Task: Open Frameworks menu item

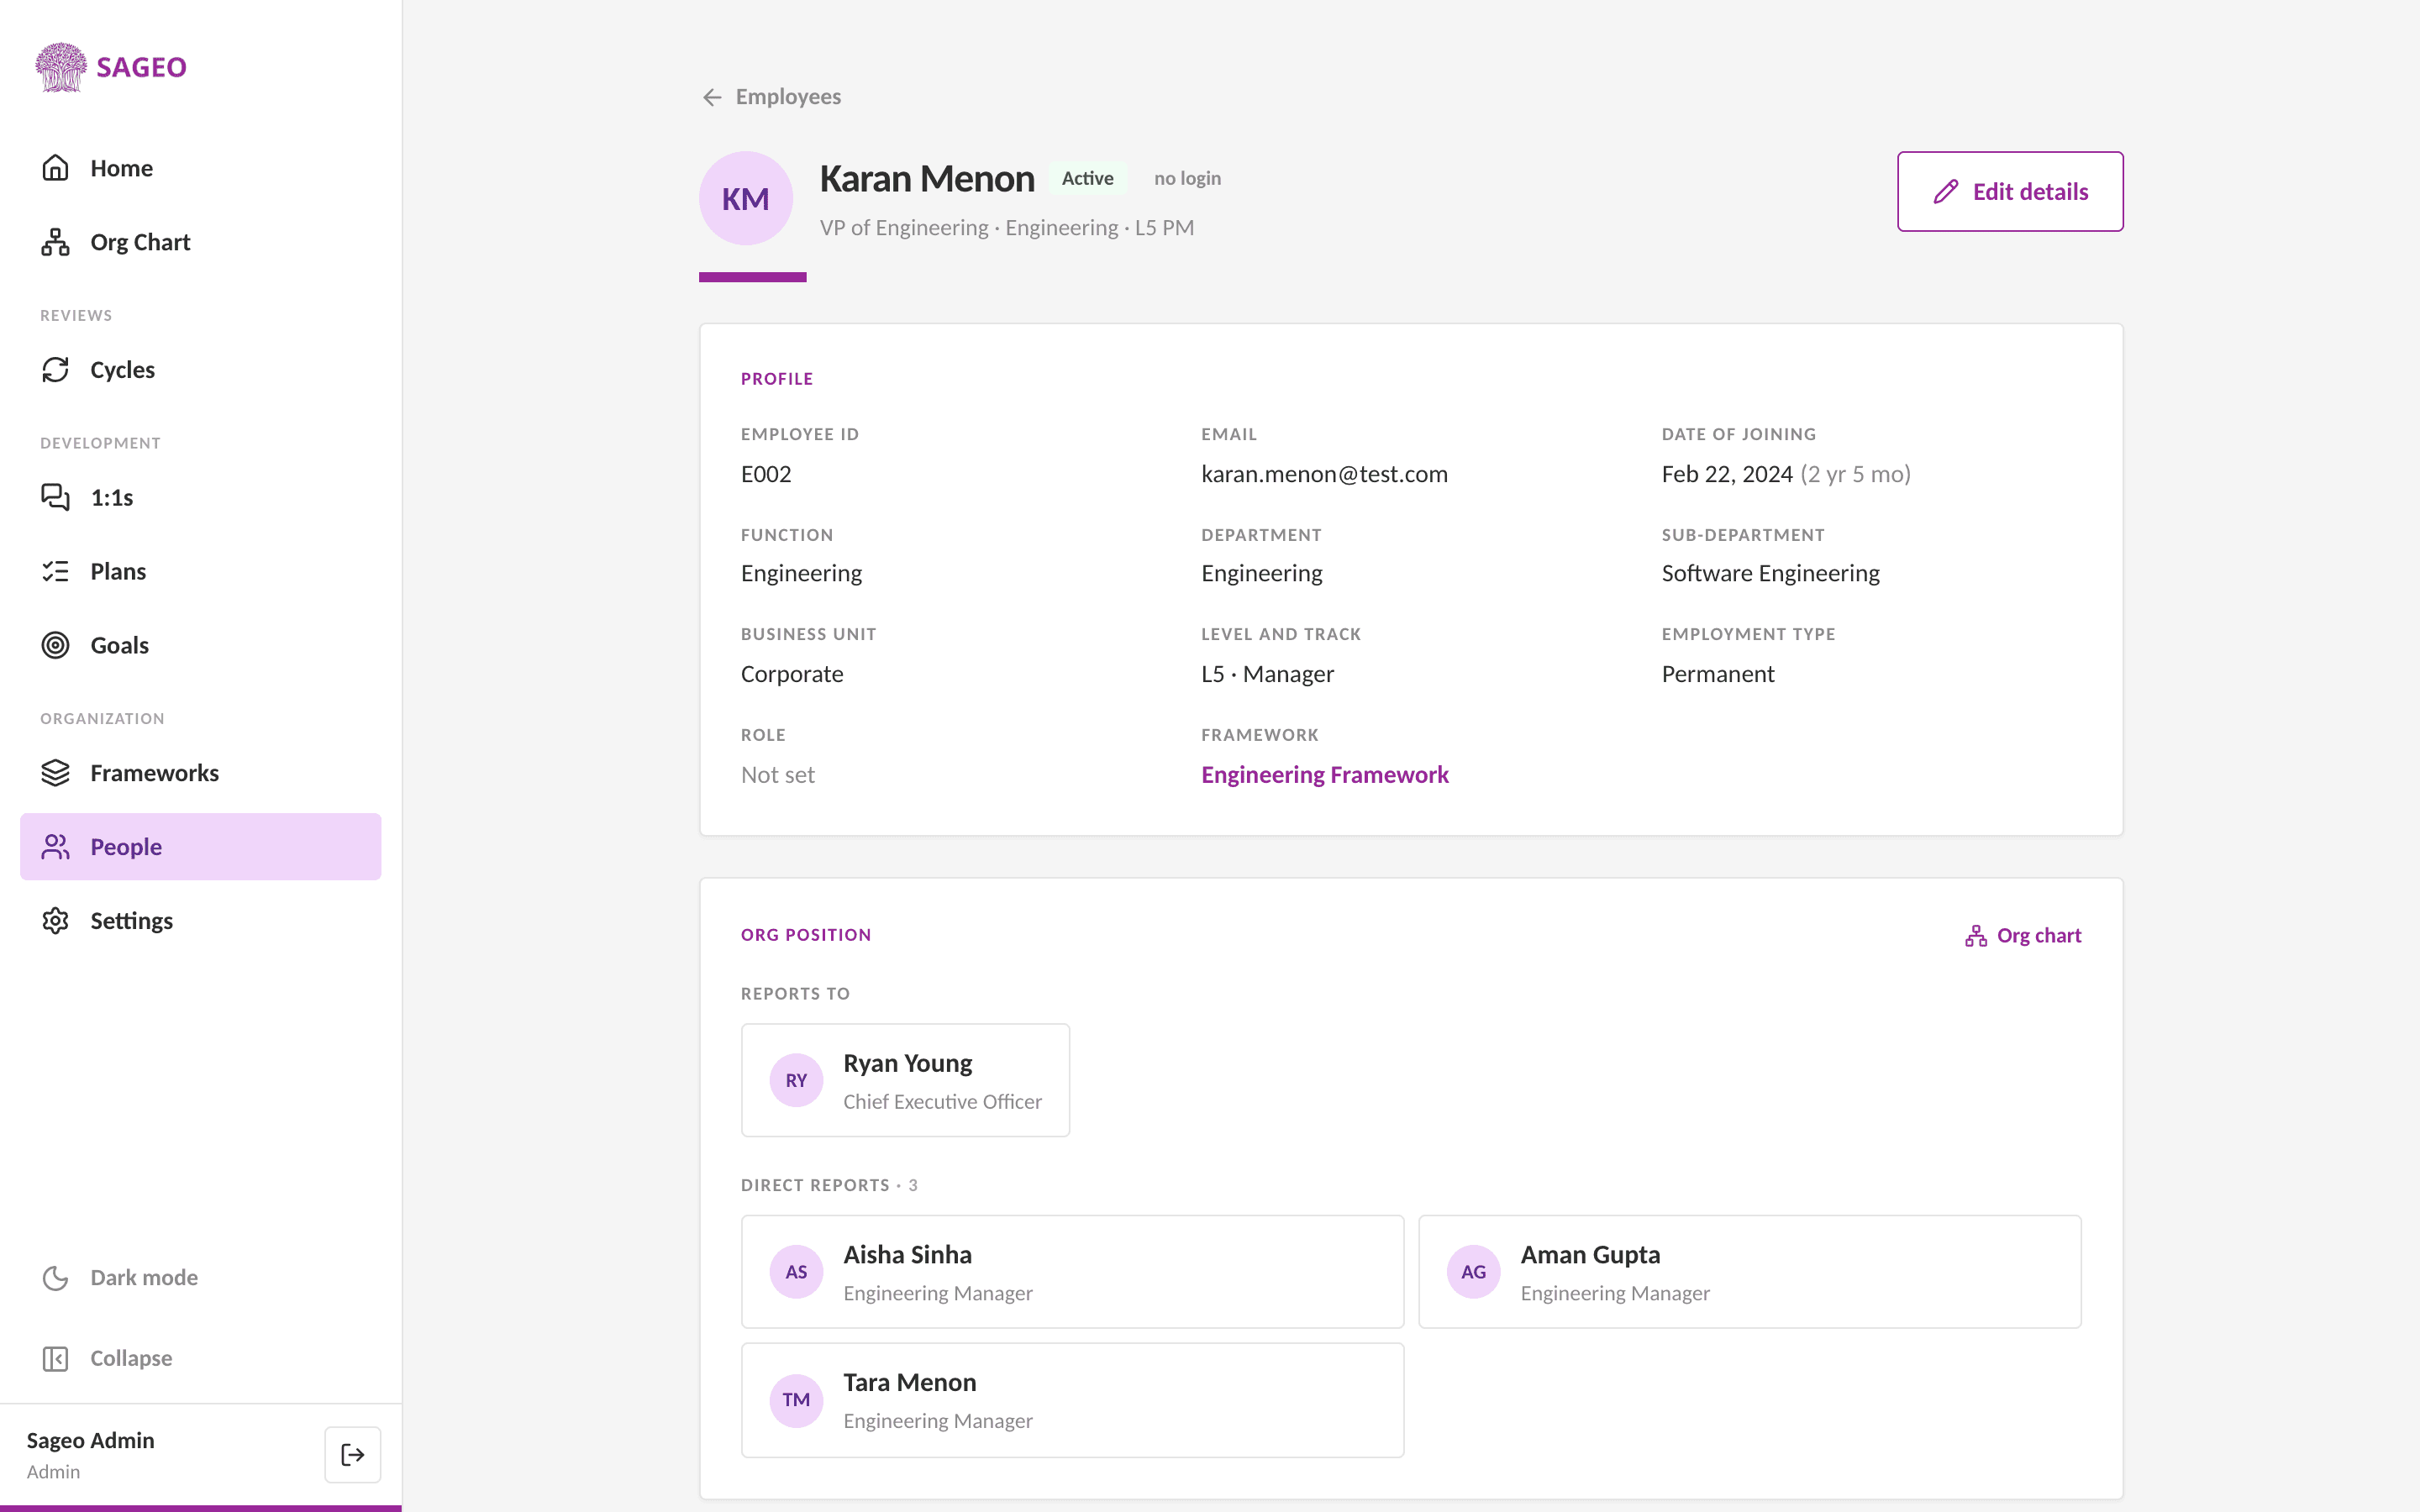Action: [200, 773]
